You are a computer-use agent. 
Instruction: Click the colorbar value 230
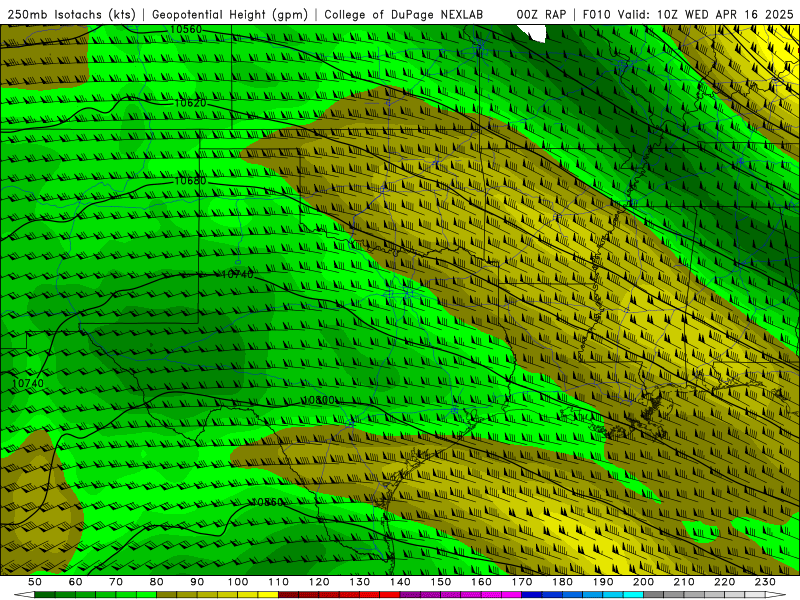tap(765, 582)
